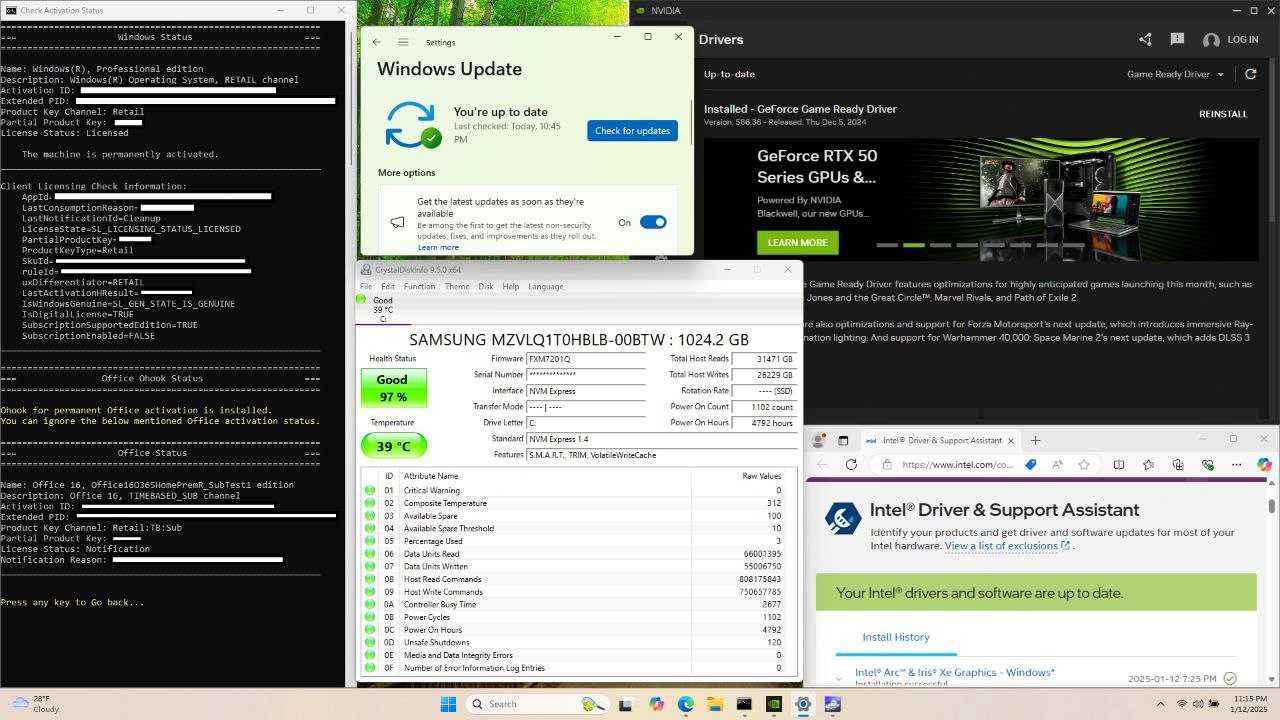Add Intel page to favorites star
The width and height of the screenshot is (1280, 720).
(x=1084, y=464)
